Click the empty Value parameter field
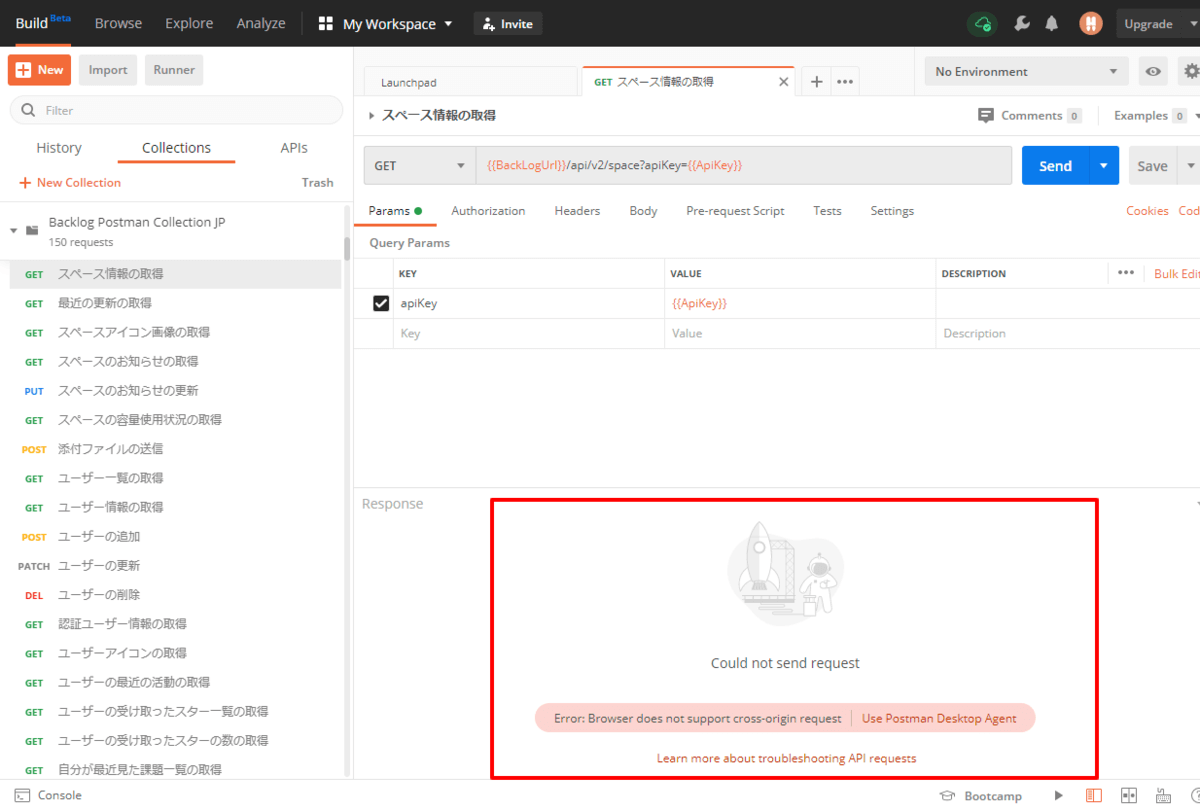1200x811 pixels. point(800,333)
